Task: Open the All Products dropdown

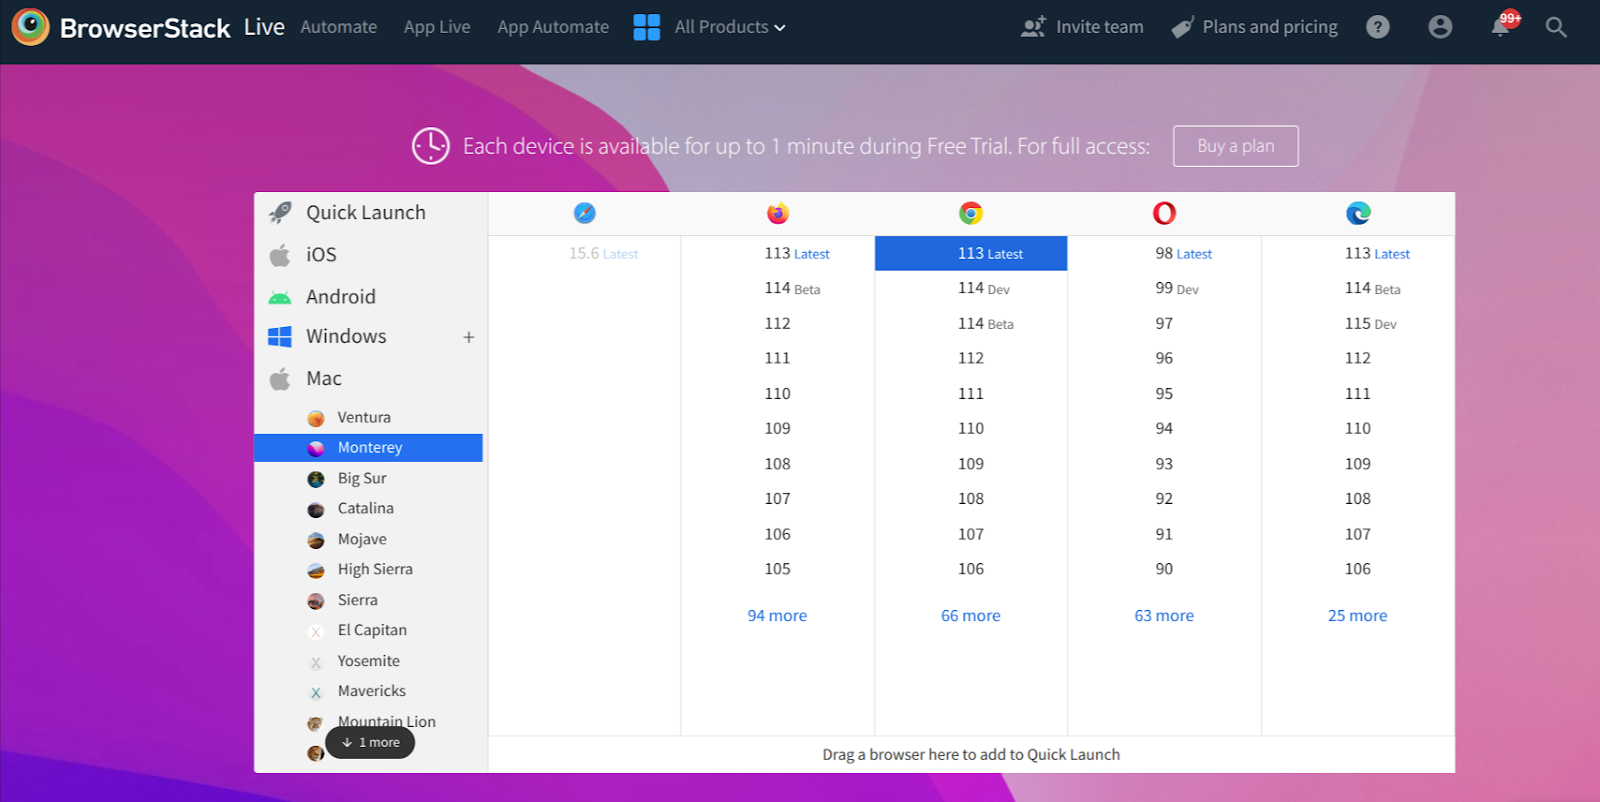Action: [x=730, y=27]
